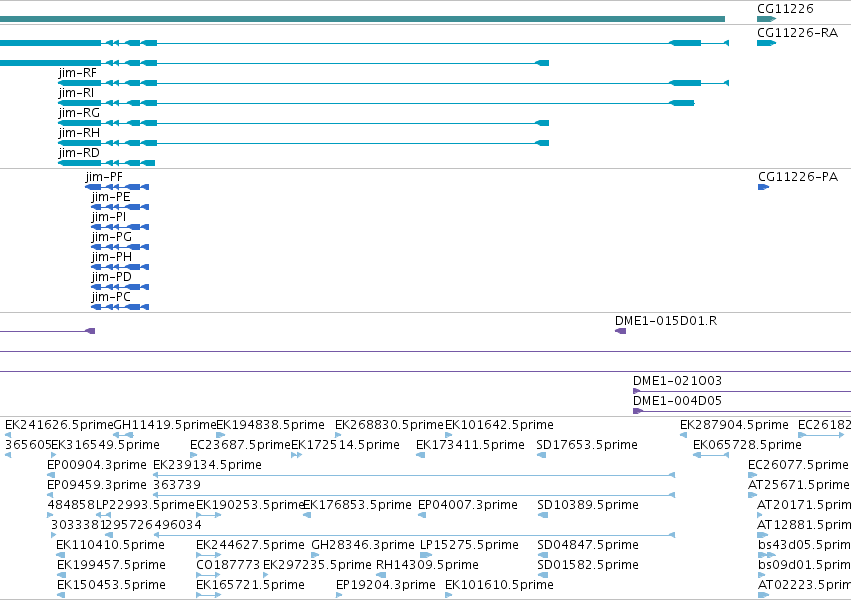Click the EK150453.5prime EST label
Screen dimensions: 851x600
tap(111, 585)
